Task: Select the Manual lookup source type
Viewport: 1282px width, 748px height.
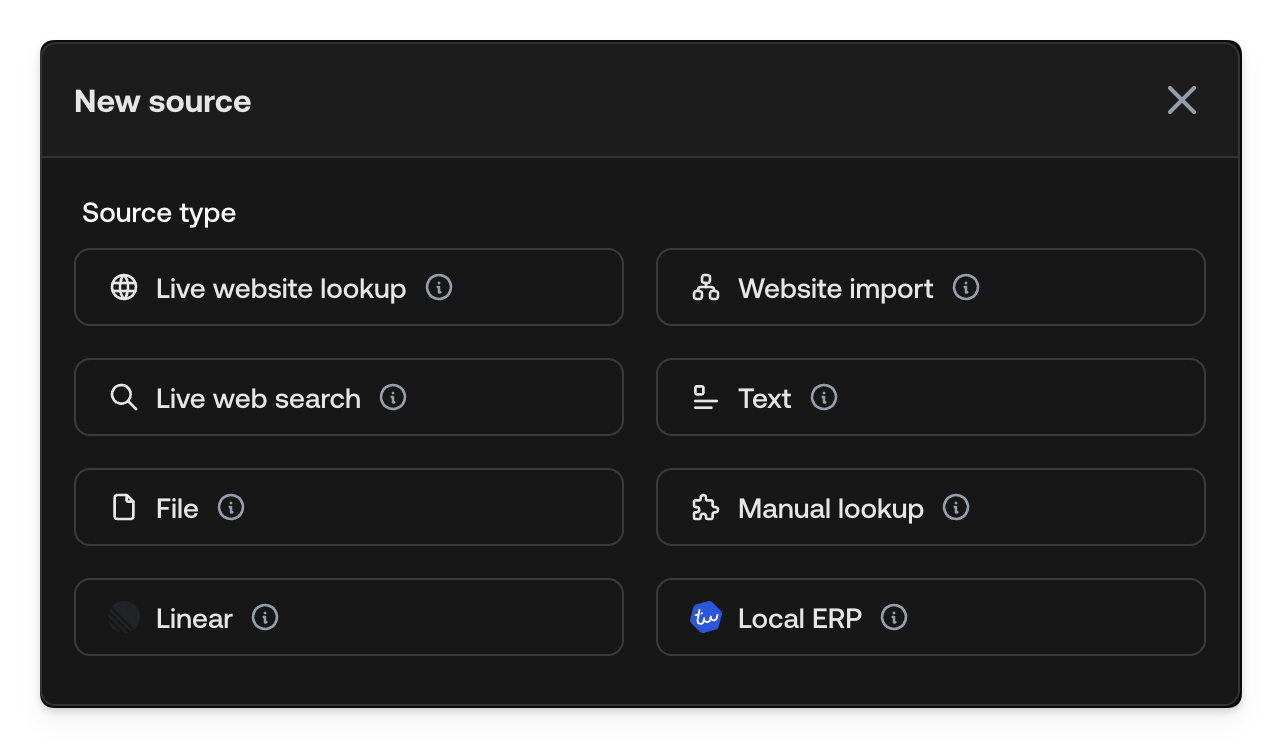Action: click(931, 507)
